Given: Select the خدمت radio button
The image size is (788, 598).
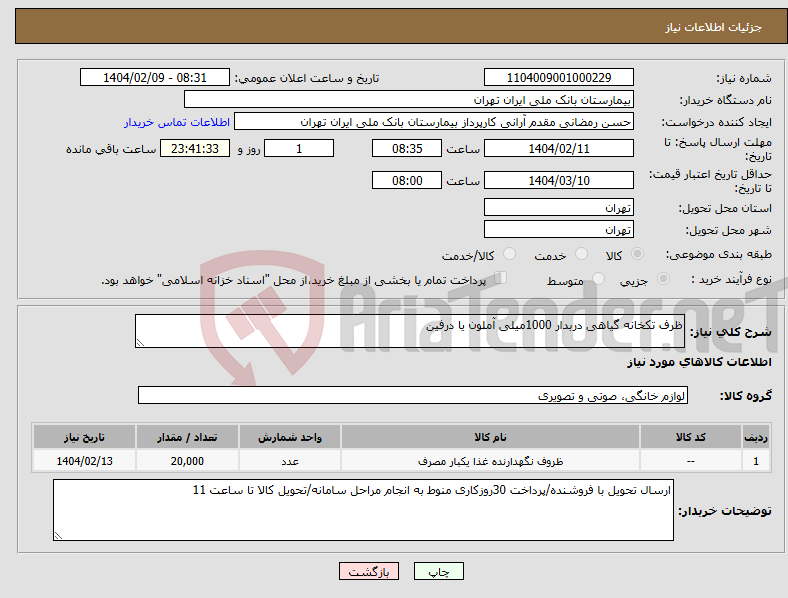Looking at the screenshot, I should tap(581, 254).
